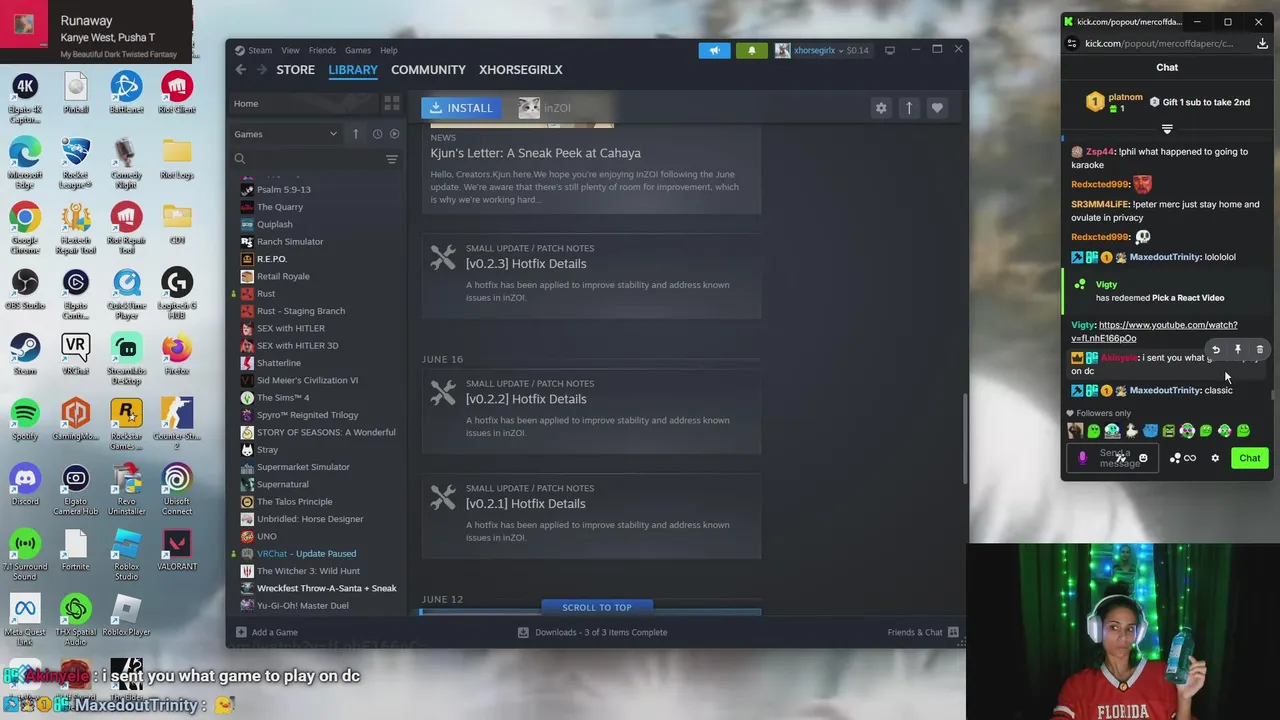Sort games by recent activity clock icon

[377, 134]
